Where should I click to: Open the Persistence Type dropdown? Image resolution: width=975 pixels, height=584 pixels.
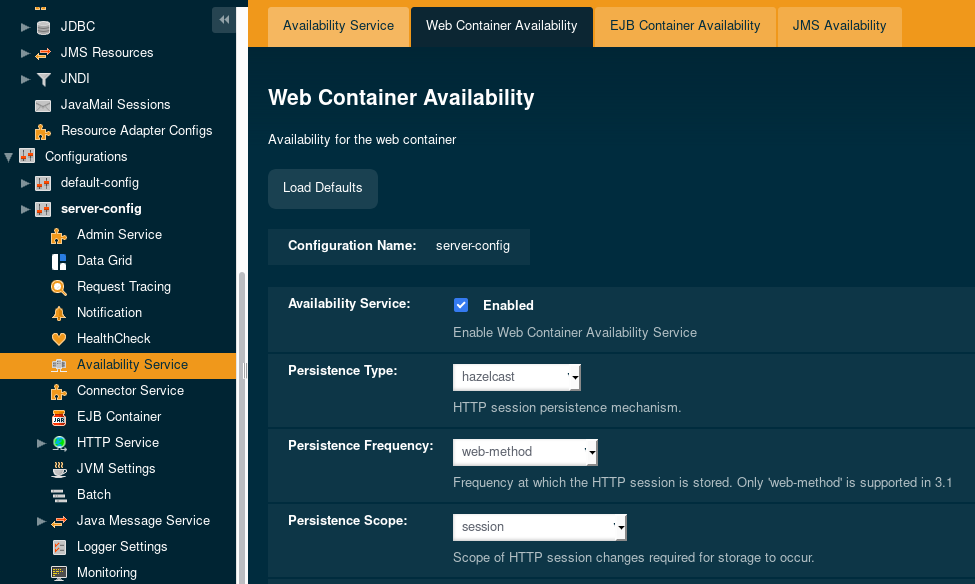point(517,377)
